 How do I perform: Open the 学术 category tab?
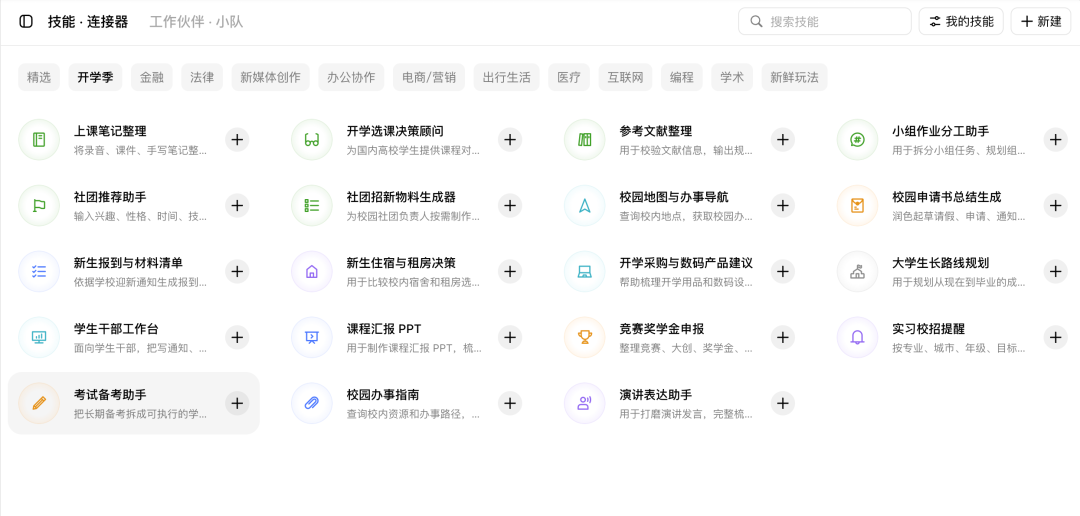pyautogui.click(x=732, y=77)
